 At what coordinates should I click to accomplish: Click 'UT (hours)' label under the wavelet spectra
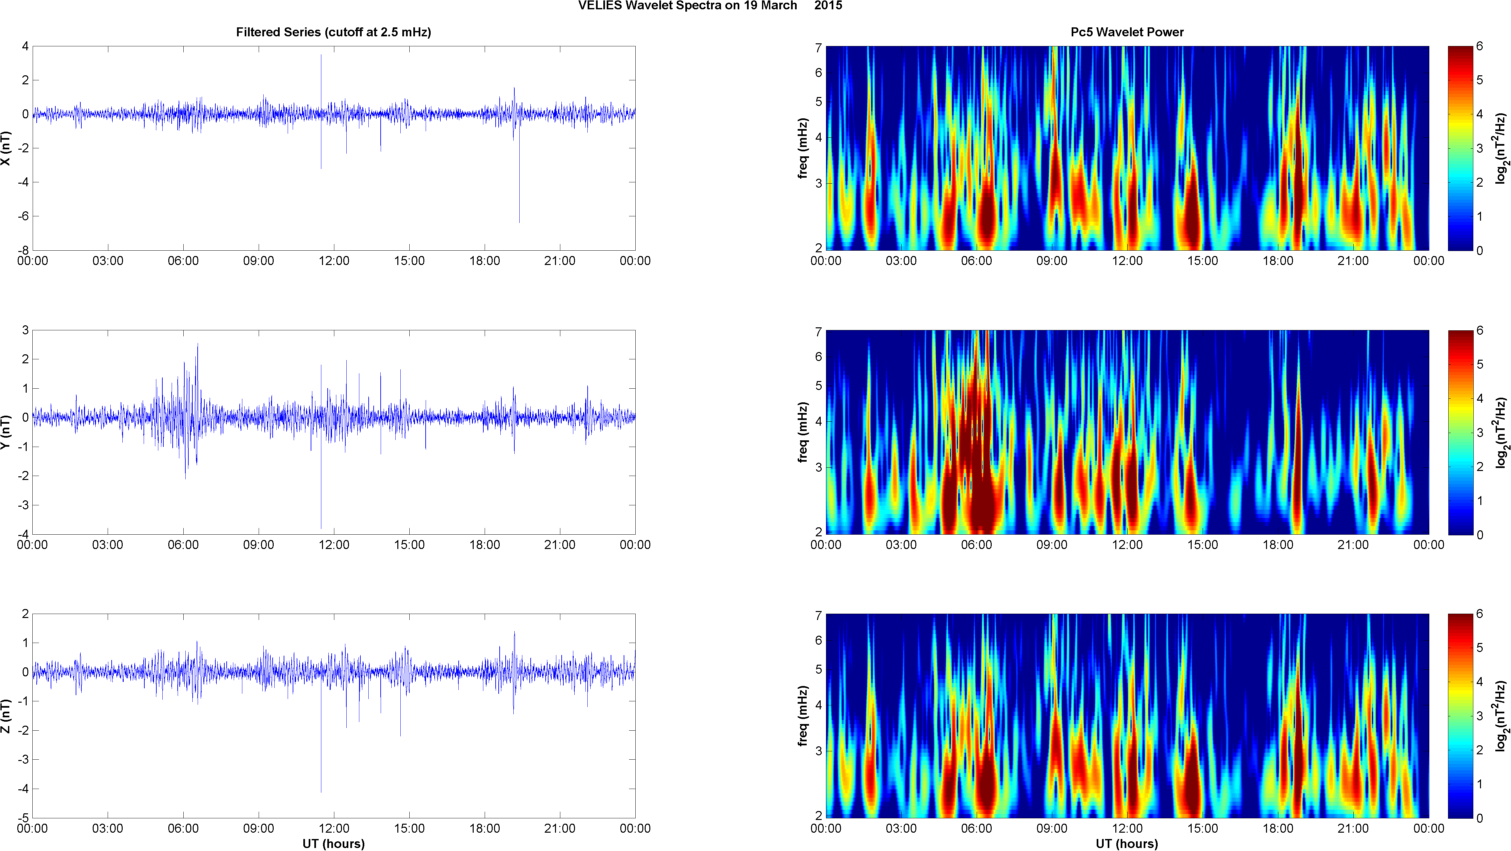pos(1127,844)
